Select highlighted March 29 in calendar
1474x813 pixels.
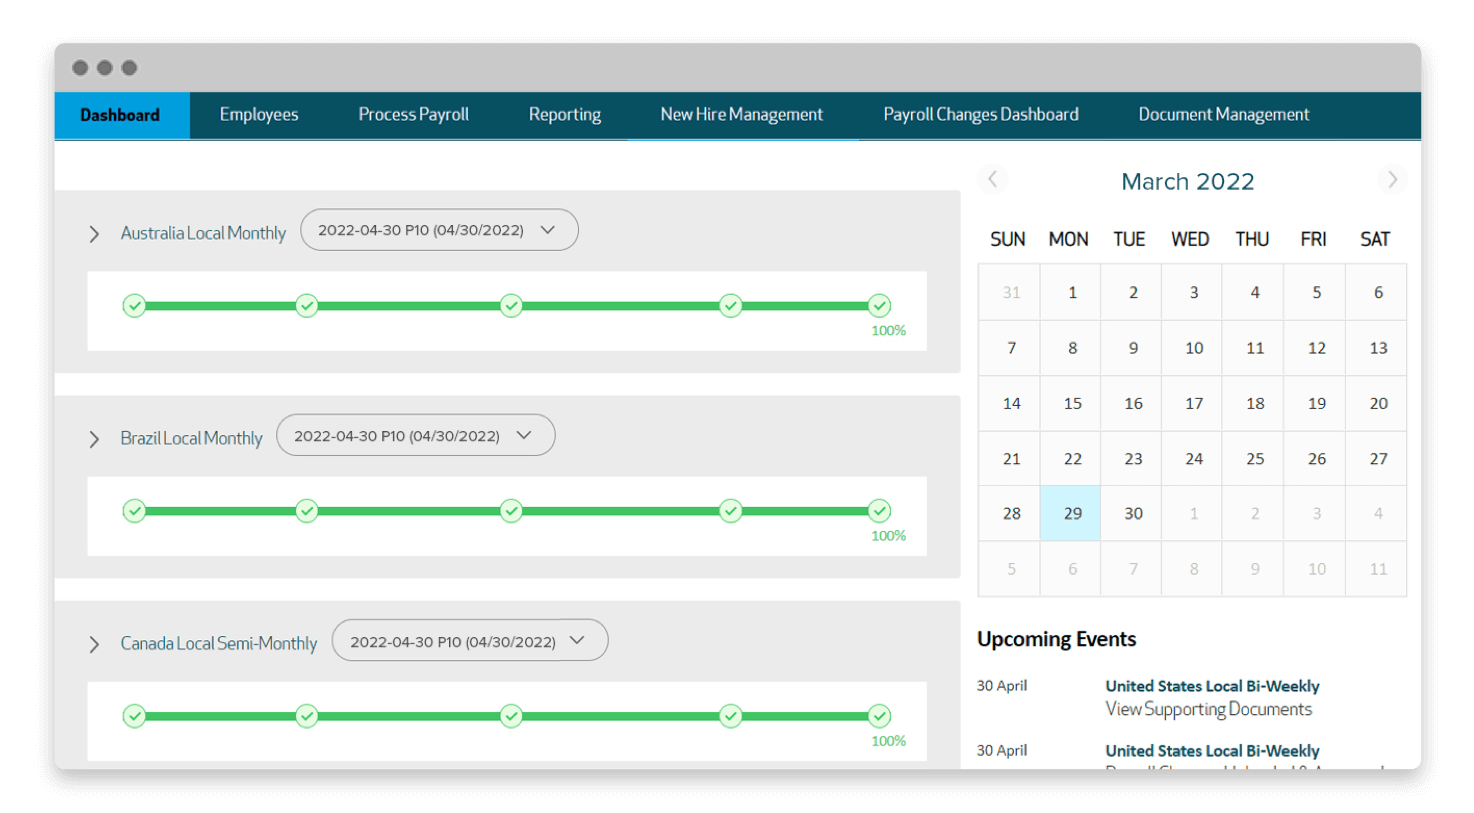click(1072, 513)
